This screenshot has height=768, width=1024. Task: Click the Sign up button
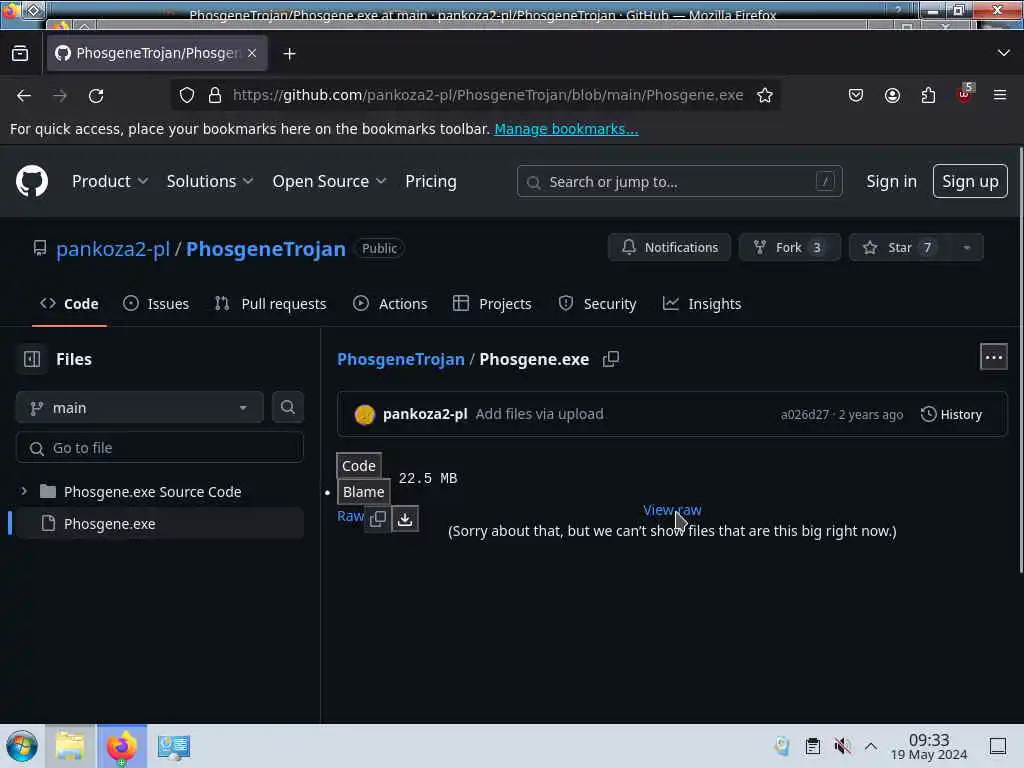970,182
